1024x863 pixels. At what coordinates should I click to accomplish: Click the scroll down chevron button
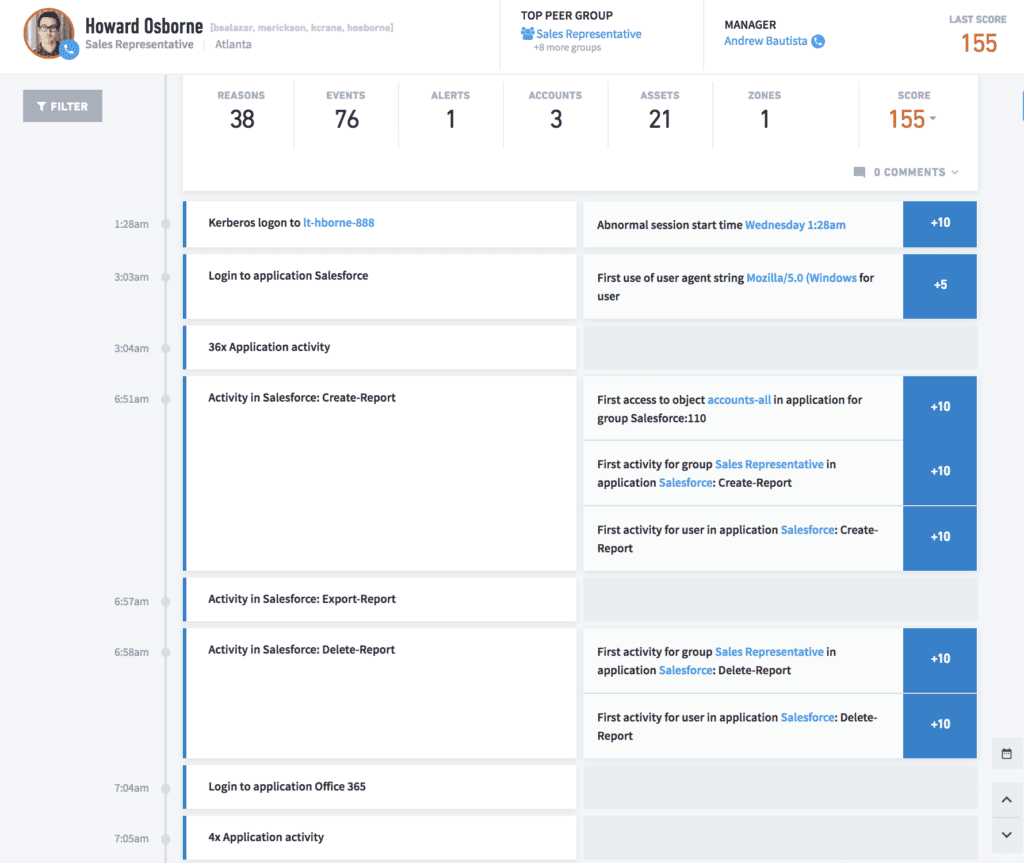(x=1006, y=835)
